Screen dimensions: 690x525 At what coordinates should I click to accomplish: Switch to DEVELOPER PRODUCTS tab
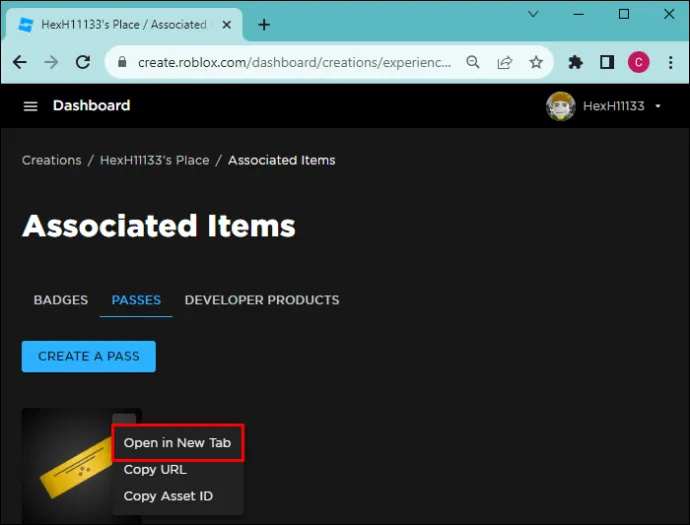[x=262, y=300]
